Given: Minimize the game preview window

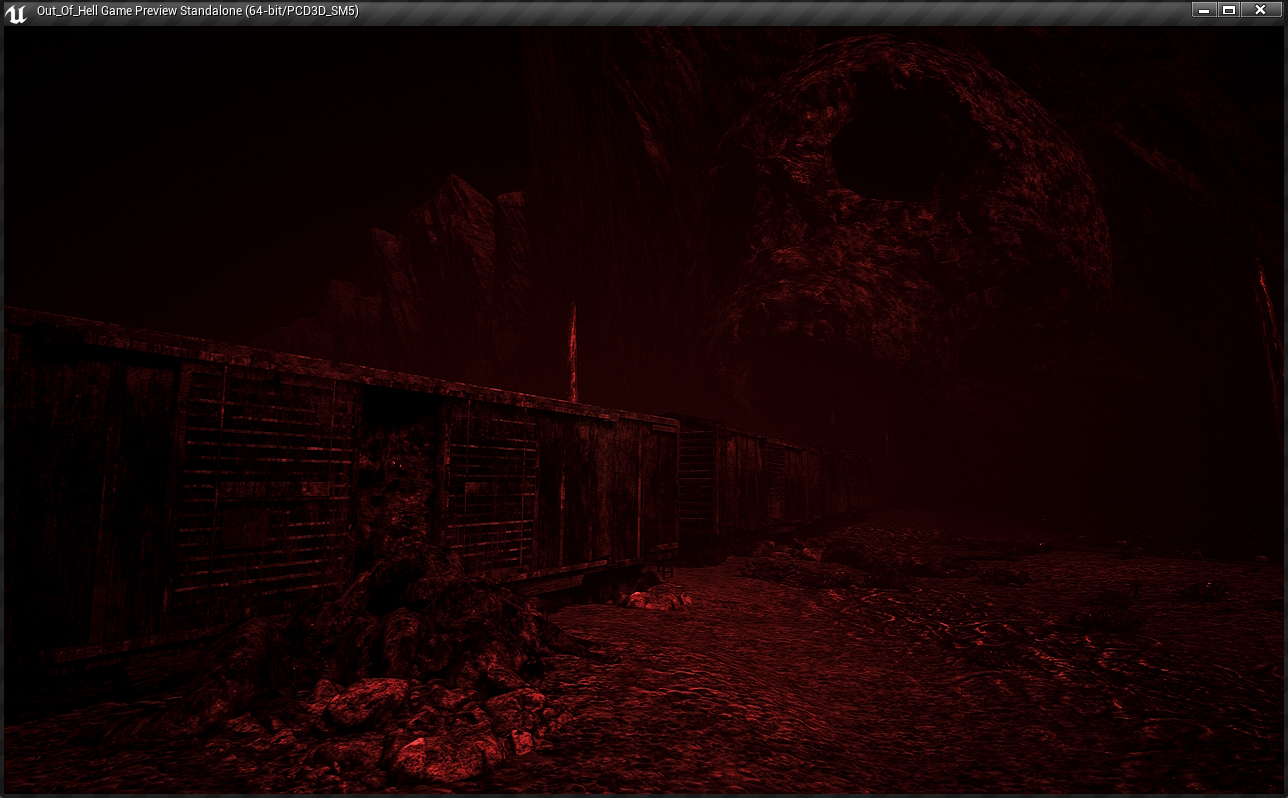Looking at the screenshot, I should click(1204, 10).
